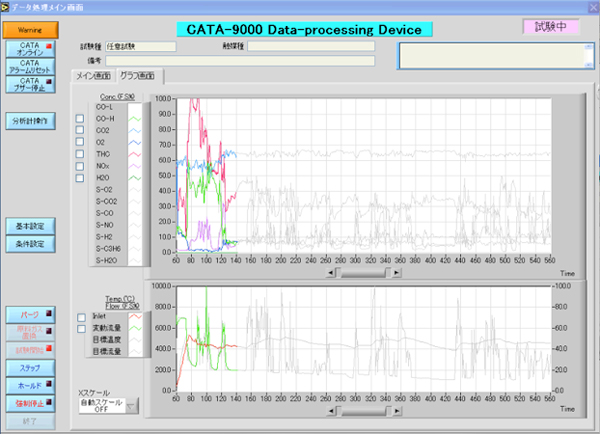
Task: Click the CATA アラームリセット button
Action: pyautogui.click(x=31, y=67)
